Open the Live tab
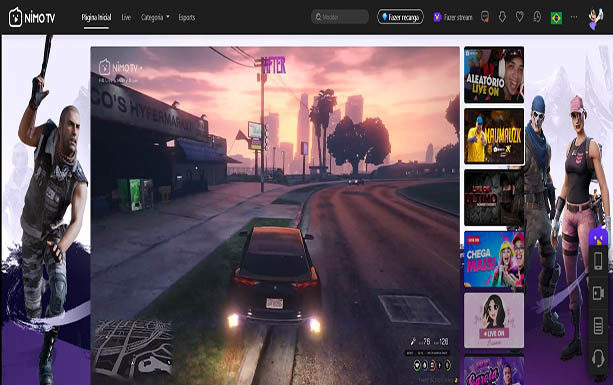This screenshot has width=613, height=385. pyautogui.click(x=126, y=17)
